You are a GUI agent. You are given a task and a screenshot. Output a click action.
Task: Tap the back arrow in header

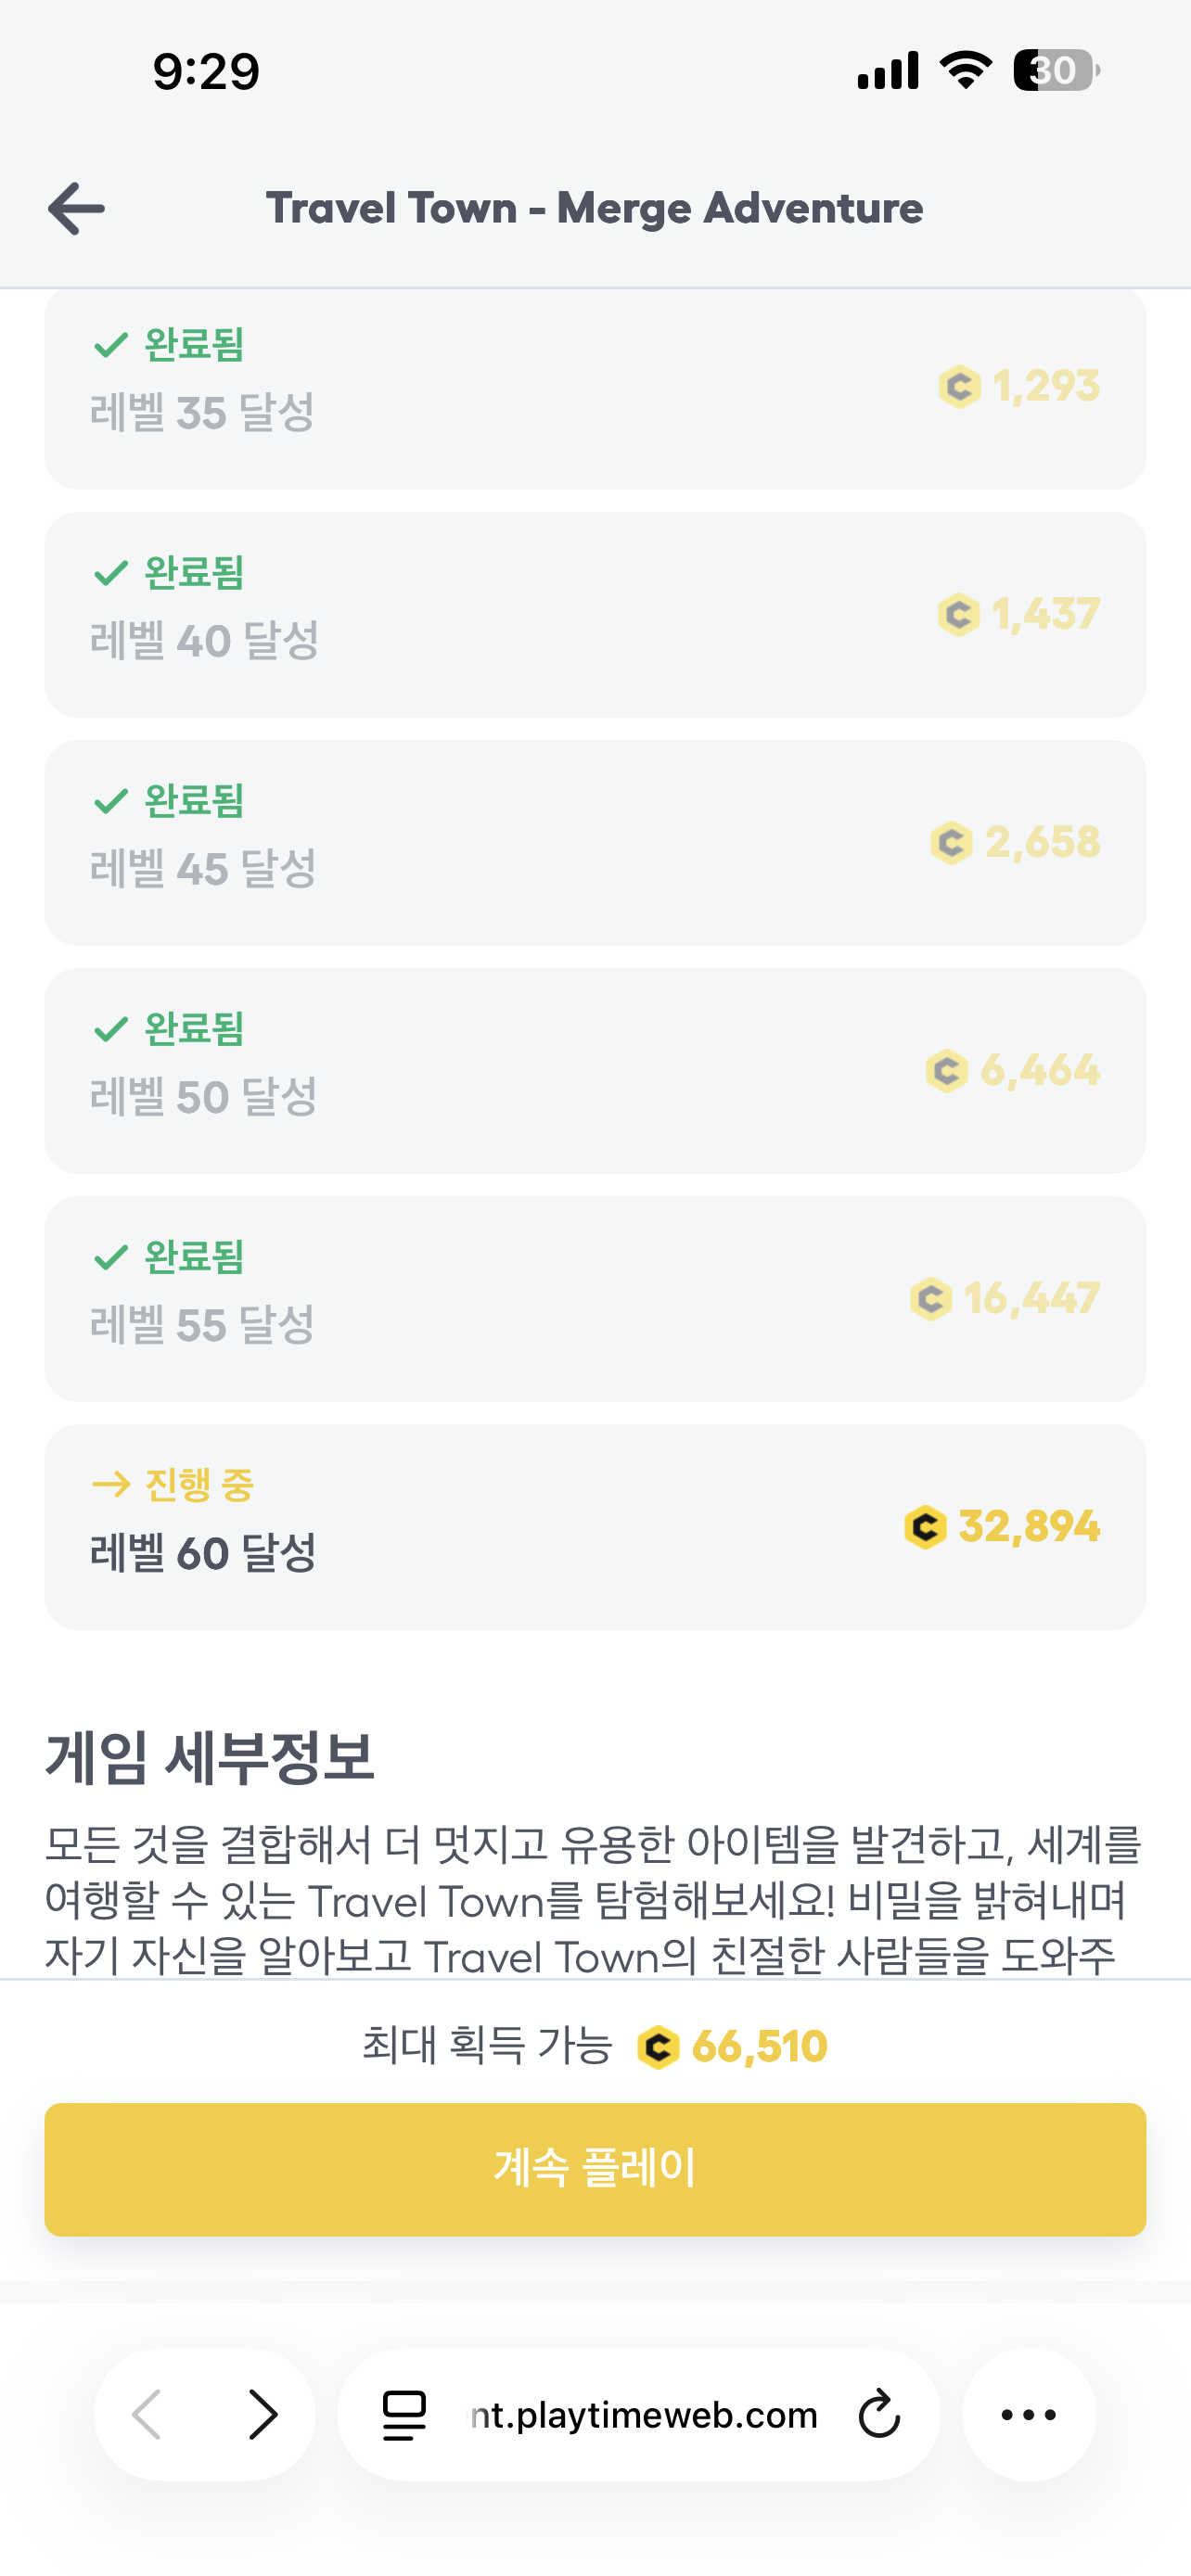point(76,209)
